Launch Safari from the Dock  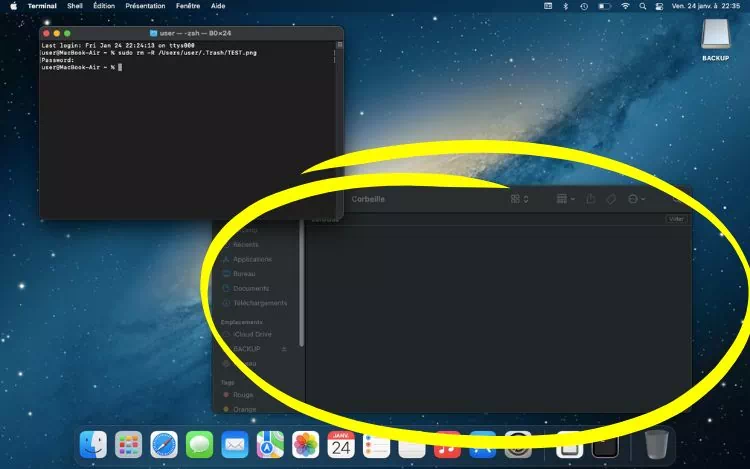(164, 444)
